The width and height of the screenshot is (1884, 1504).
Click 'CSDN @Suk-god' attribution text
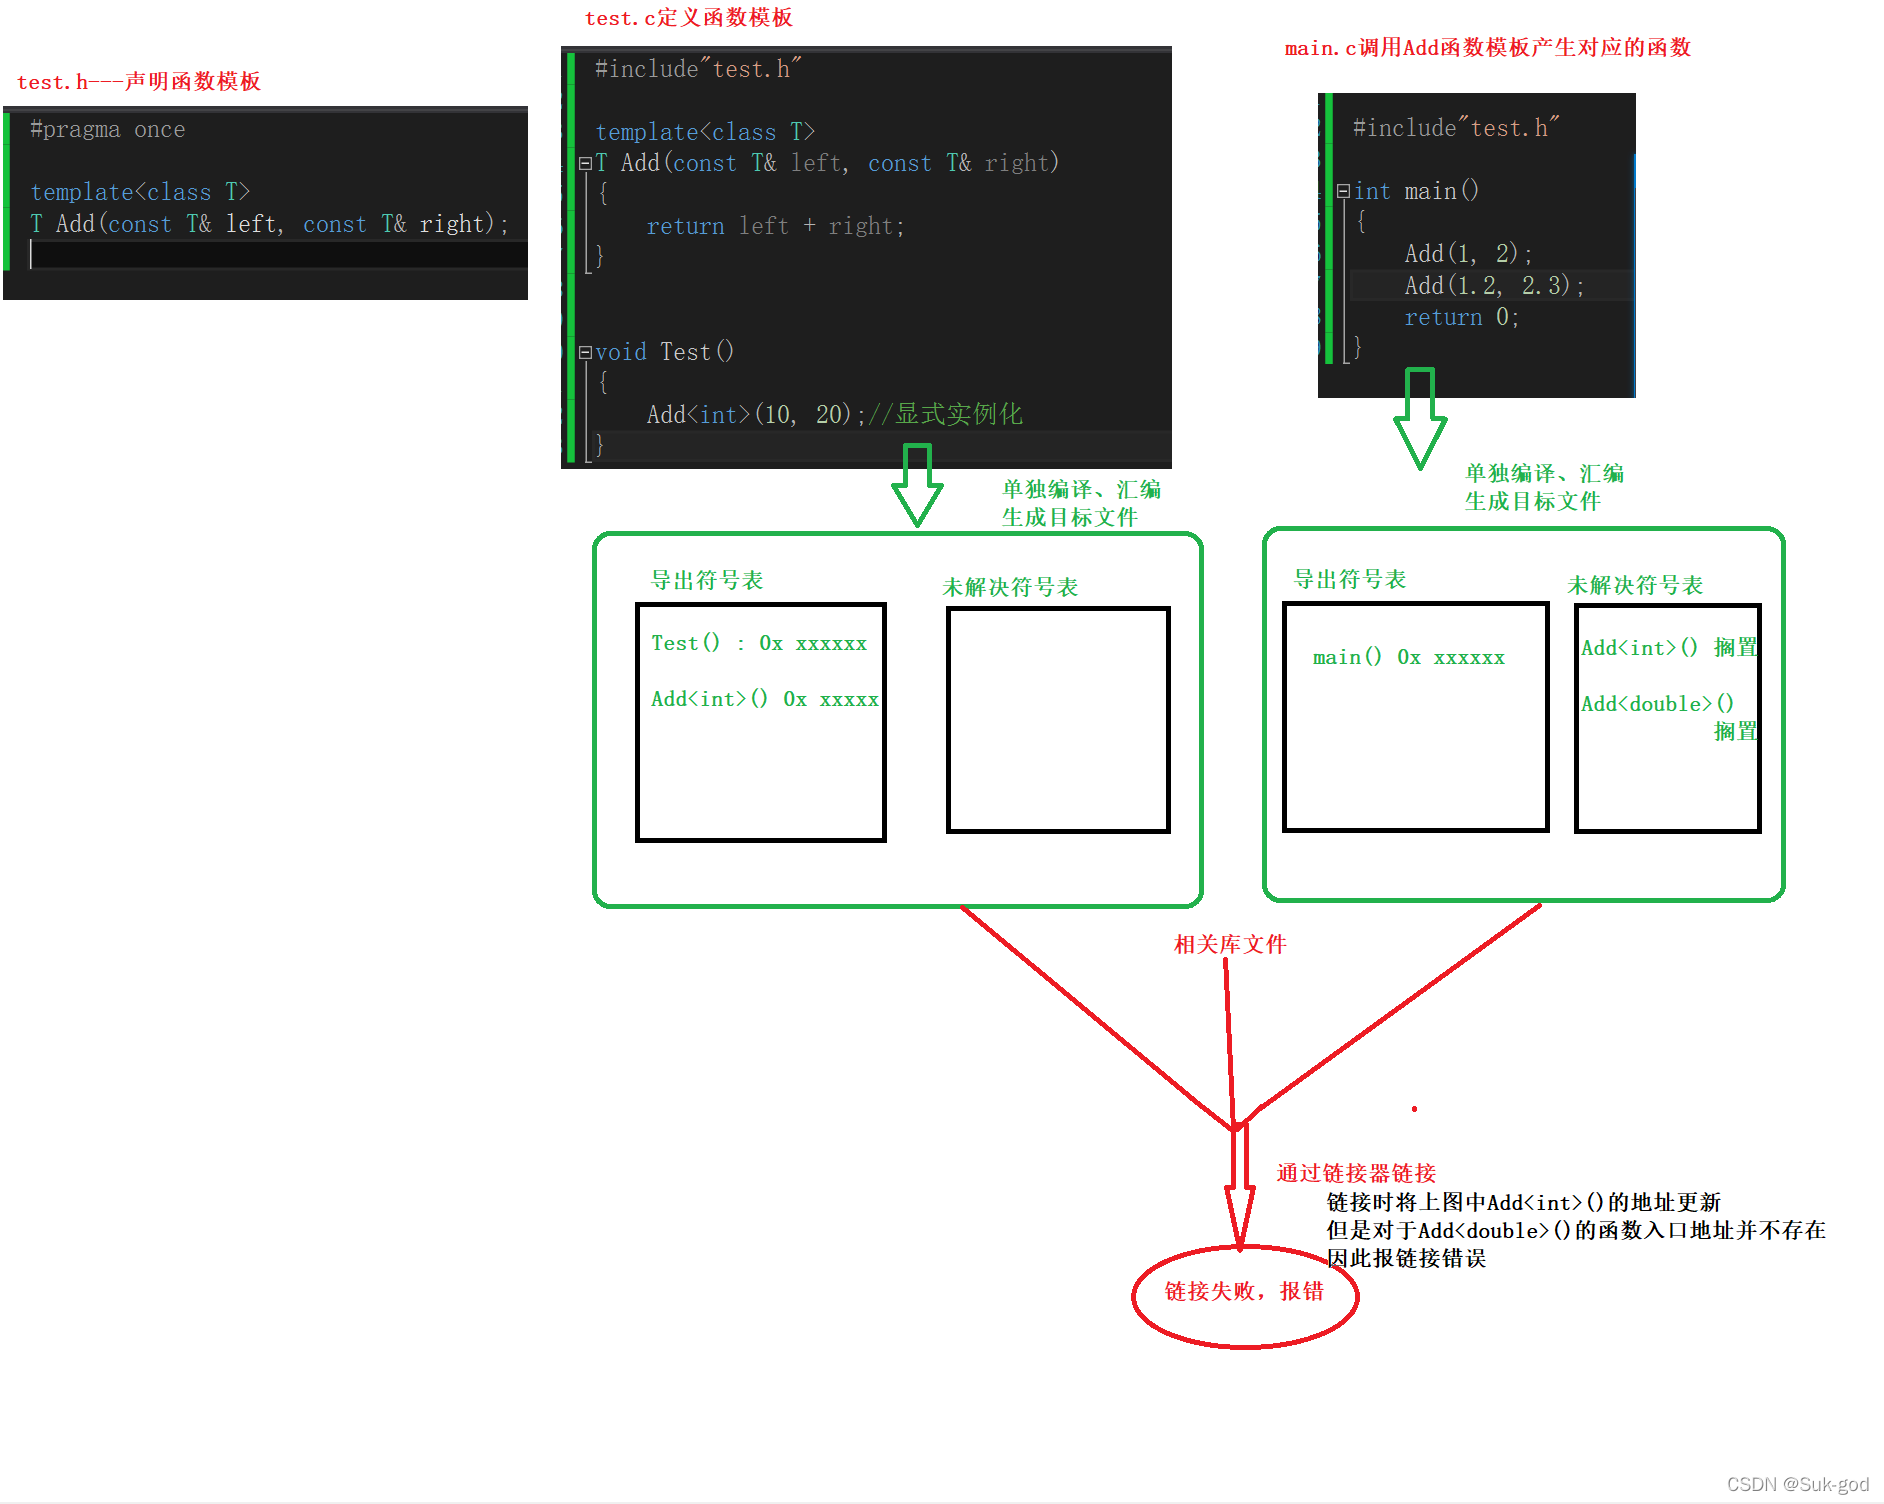(1798, 1484)
